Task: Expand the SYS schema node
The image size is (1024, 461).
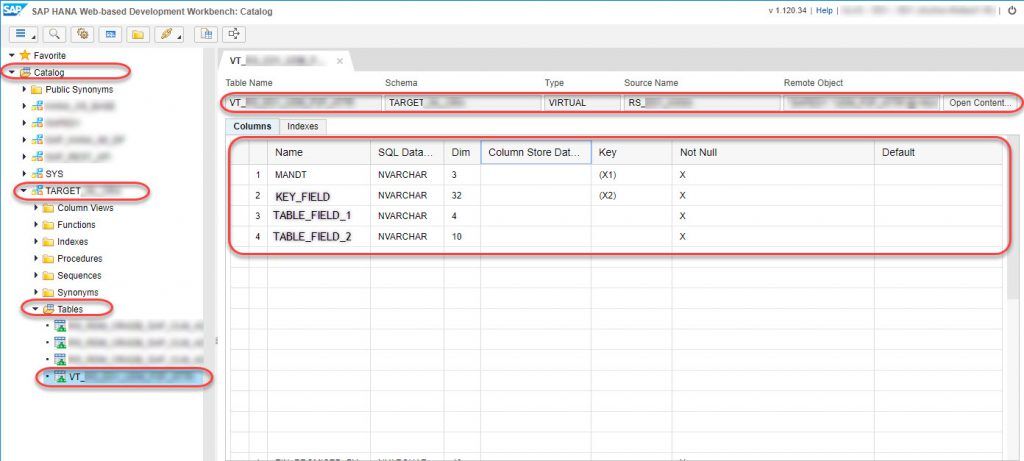Action: pyautogui.click(x=24, y=174)
